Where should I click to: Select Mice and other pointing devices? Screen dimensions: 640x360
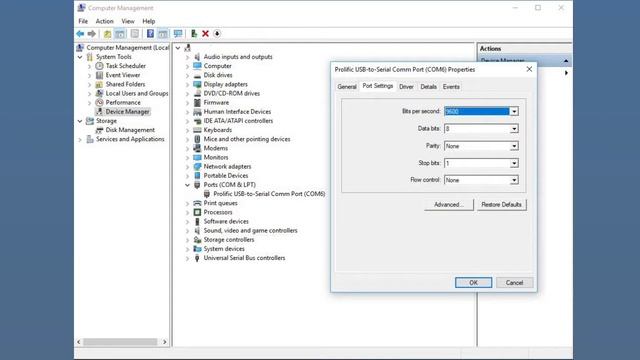coord(247,139)
